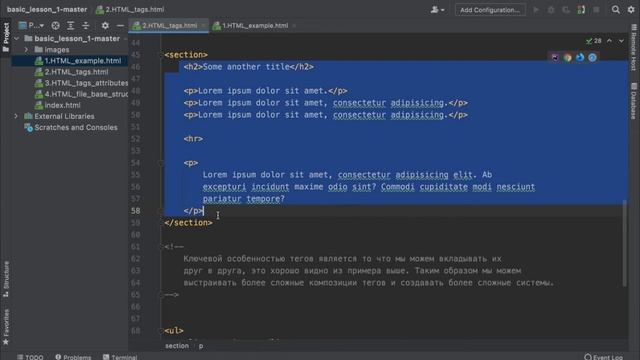Viewport: 640px width, 360px height.
Task: Click the Expand All icon in Project panel
Action: pyautogui.click(x=71, y=26)
